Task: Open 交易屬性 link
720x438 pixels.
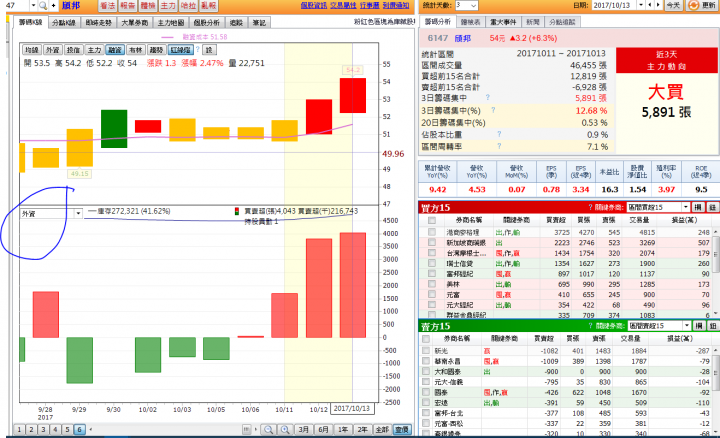Action: tap(343, 6)
